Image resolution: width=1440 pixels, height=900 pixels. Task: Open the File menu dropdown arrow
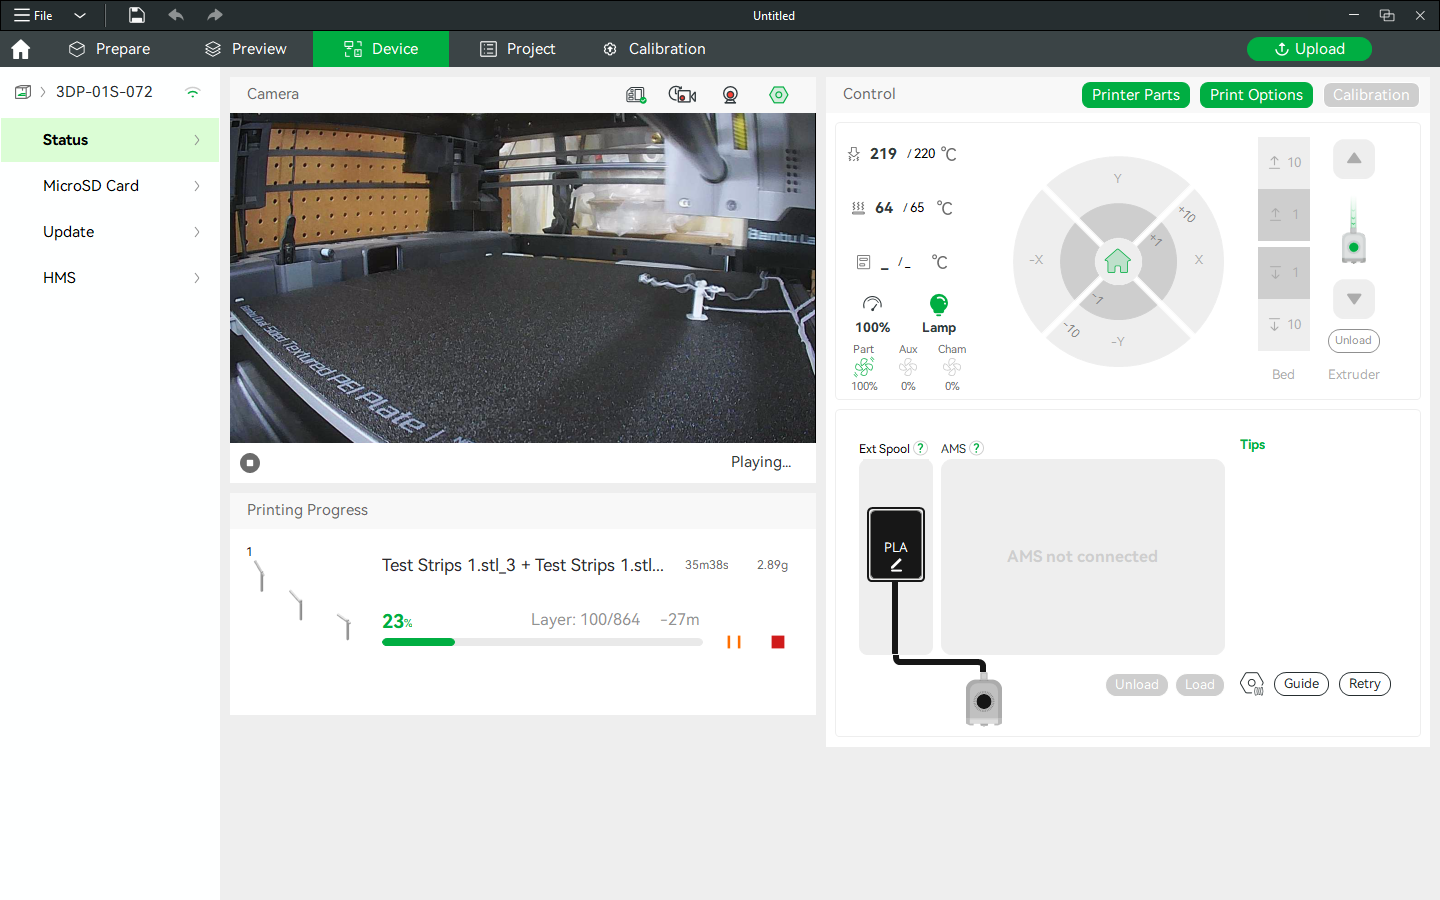pos(80,16)
